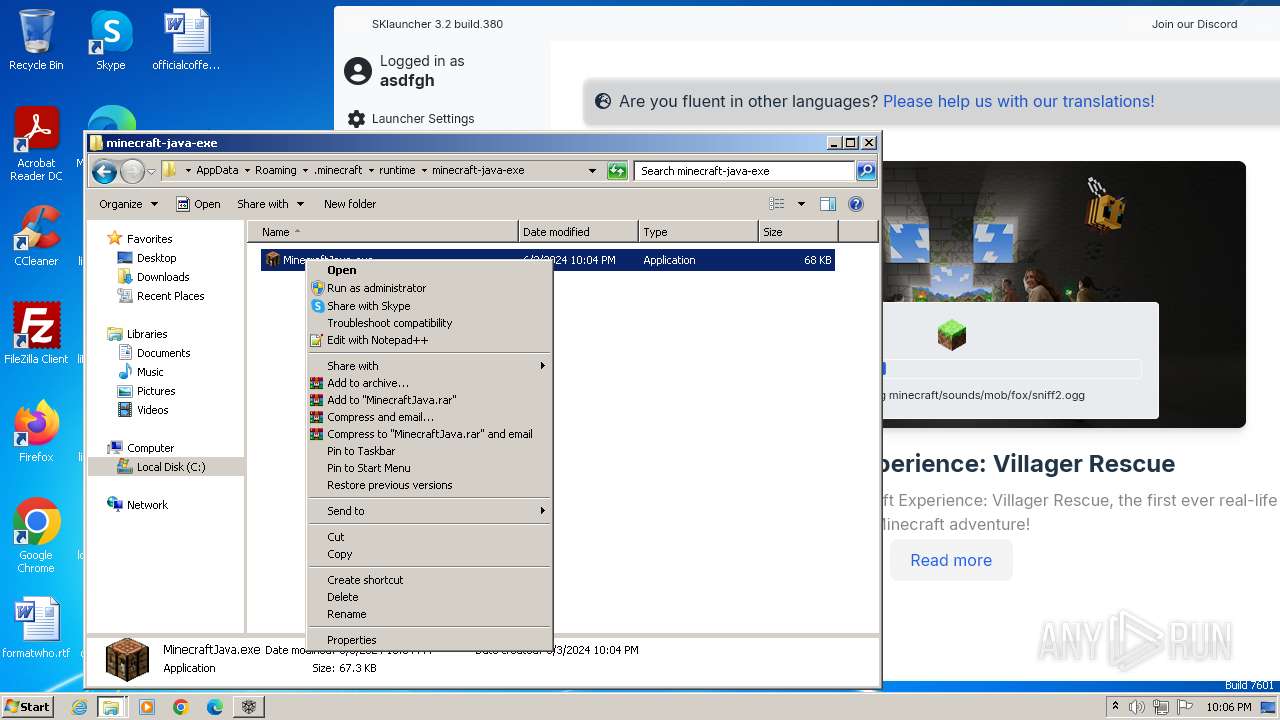
Task: Open Edge from the taskbar
Action: (215, 707)
